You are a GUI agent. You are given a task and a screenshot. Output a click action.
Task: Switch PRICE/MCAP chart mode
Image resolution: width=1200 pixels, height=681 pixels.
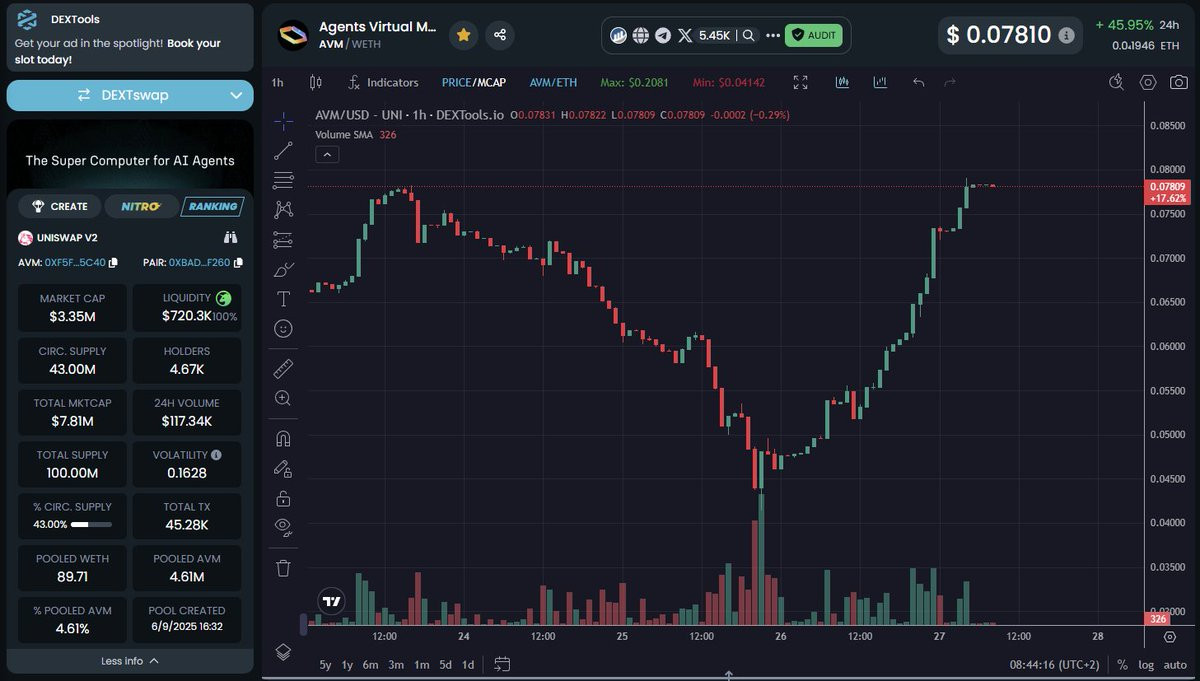(474, 82)
